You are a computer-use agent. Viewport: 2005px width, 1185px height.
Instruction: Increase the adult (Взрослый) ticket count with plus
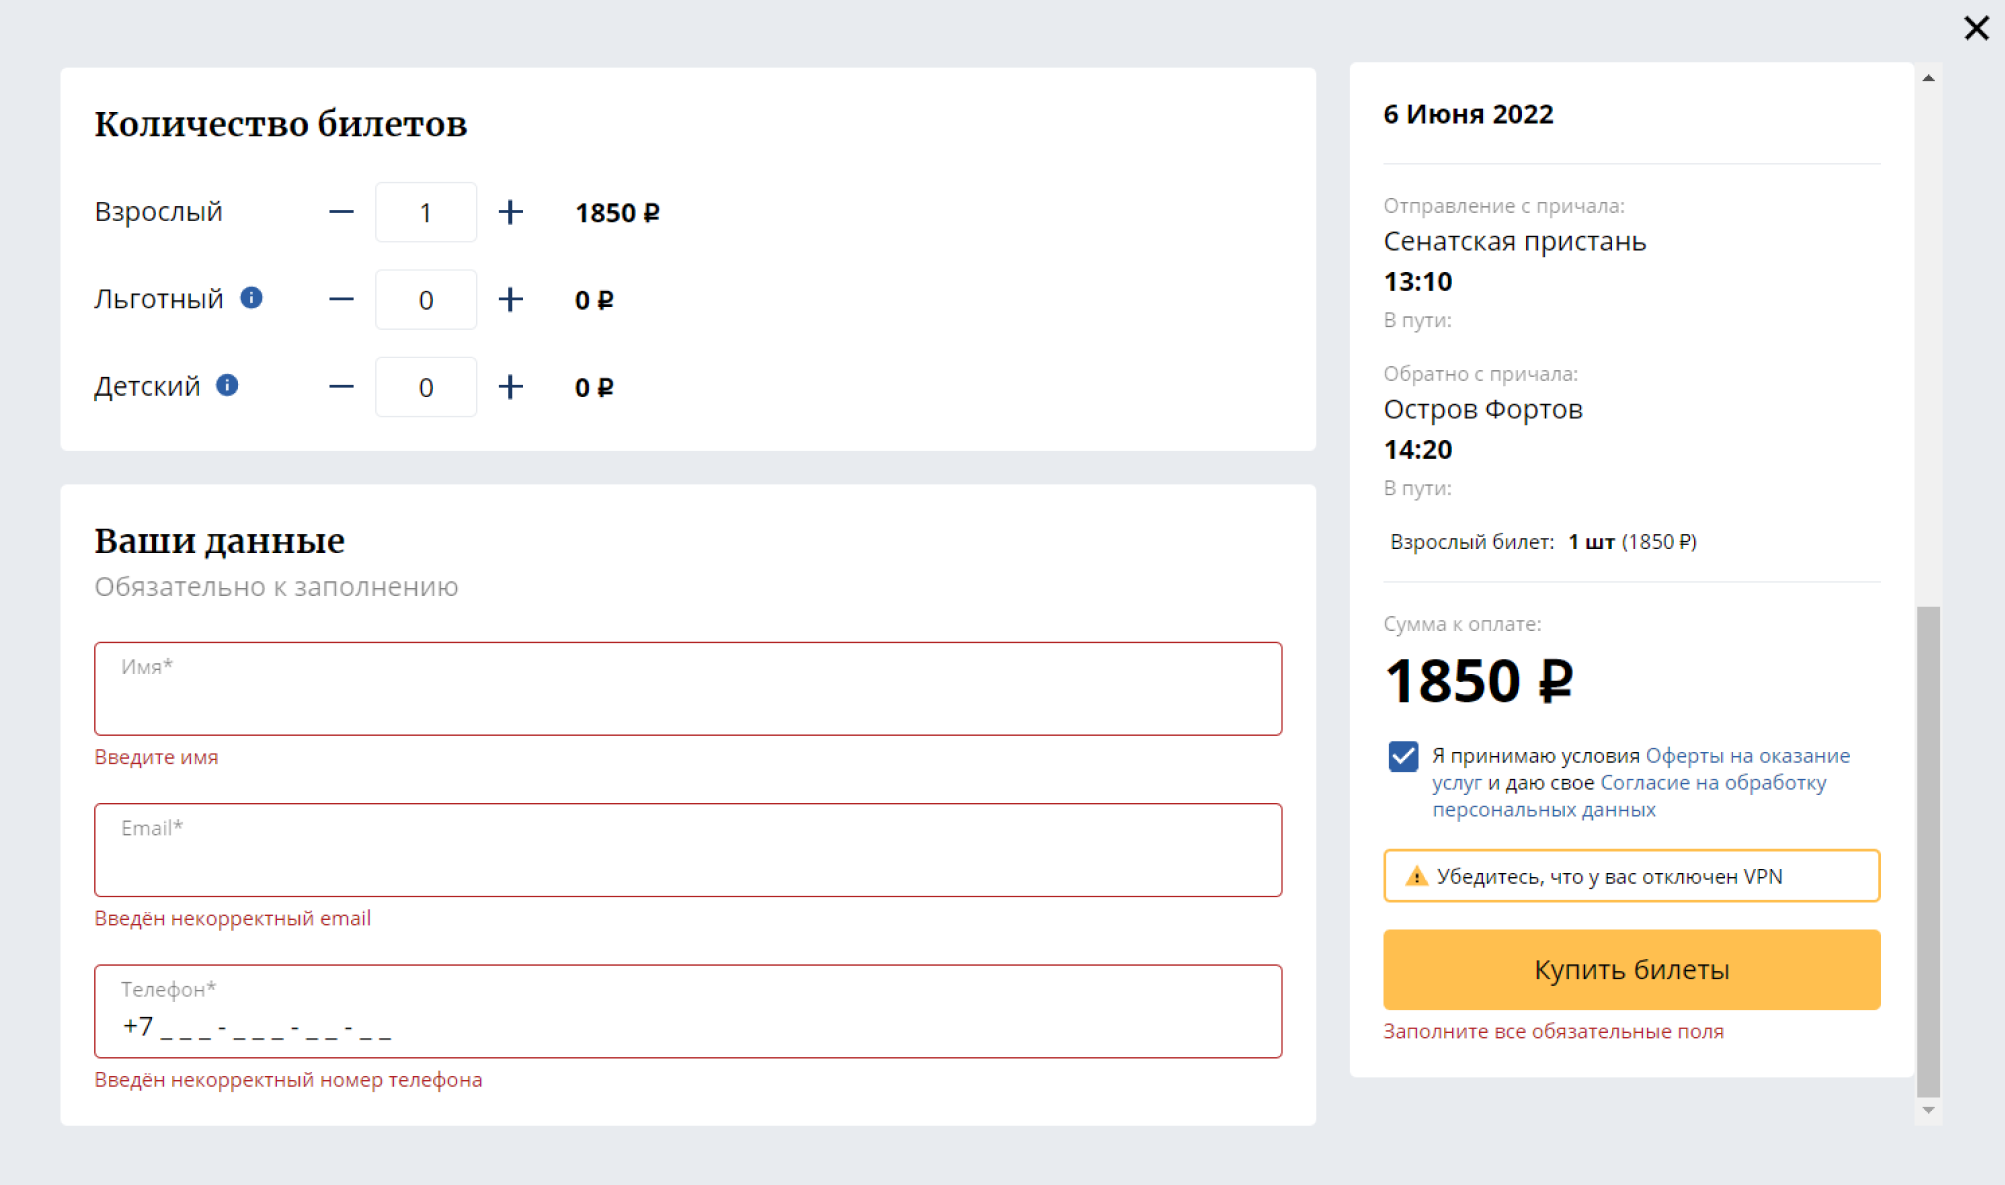tap(510, 212)
